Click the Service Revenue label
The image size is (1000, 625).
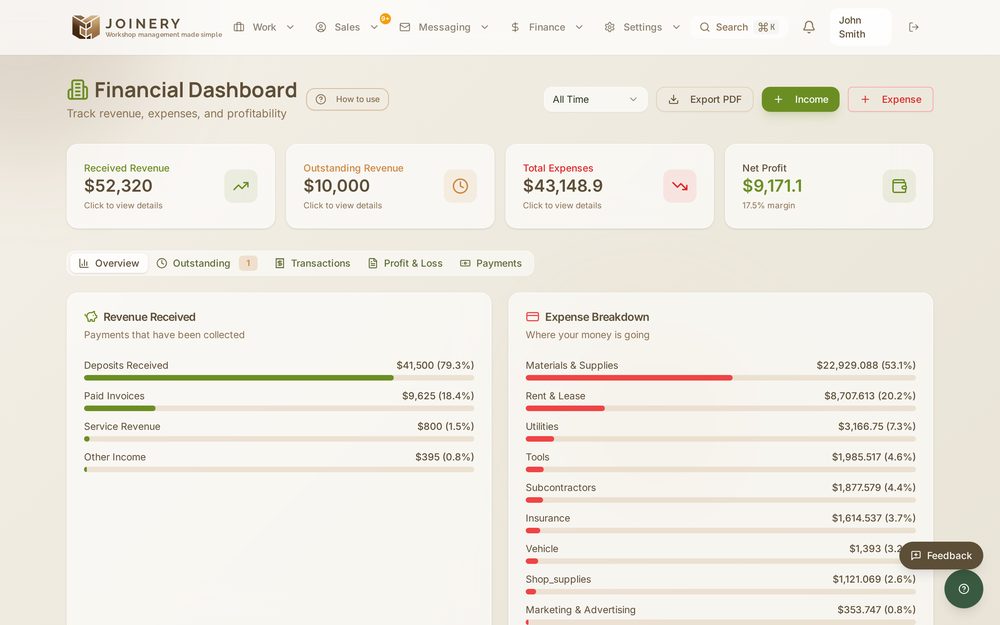pos(122,427)
